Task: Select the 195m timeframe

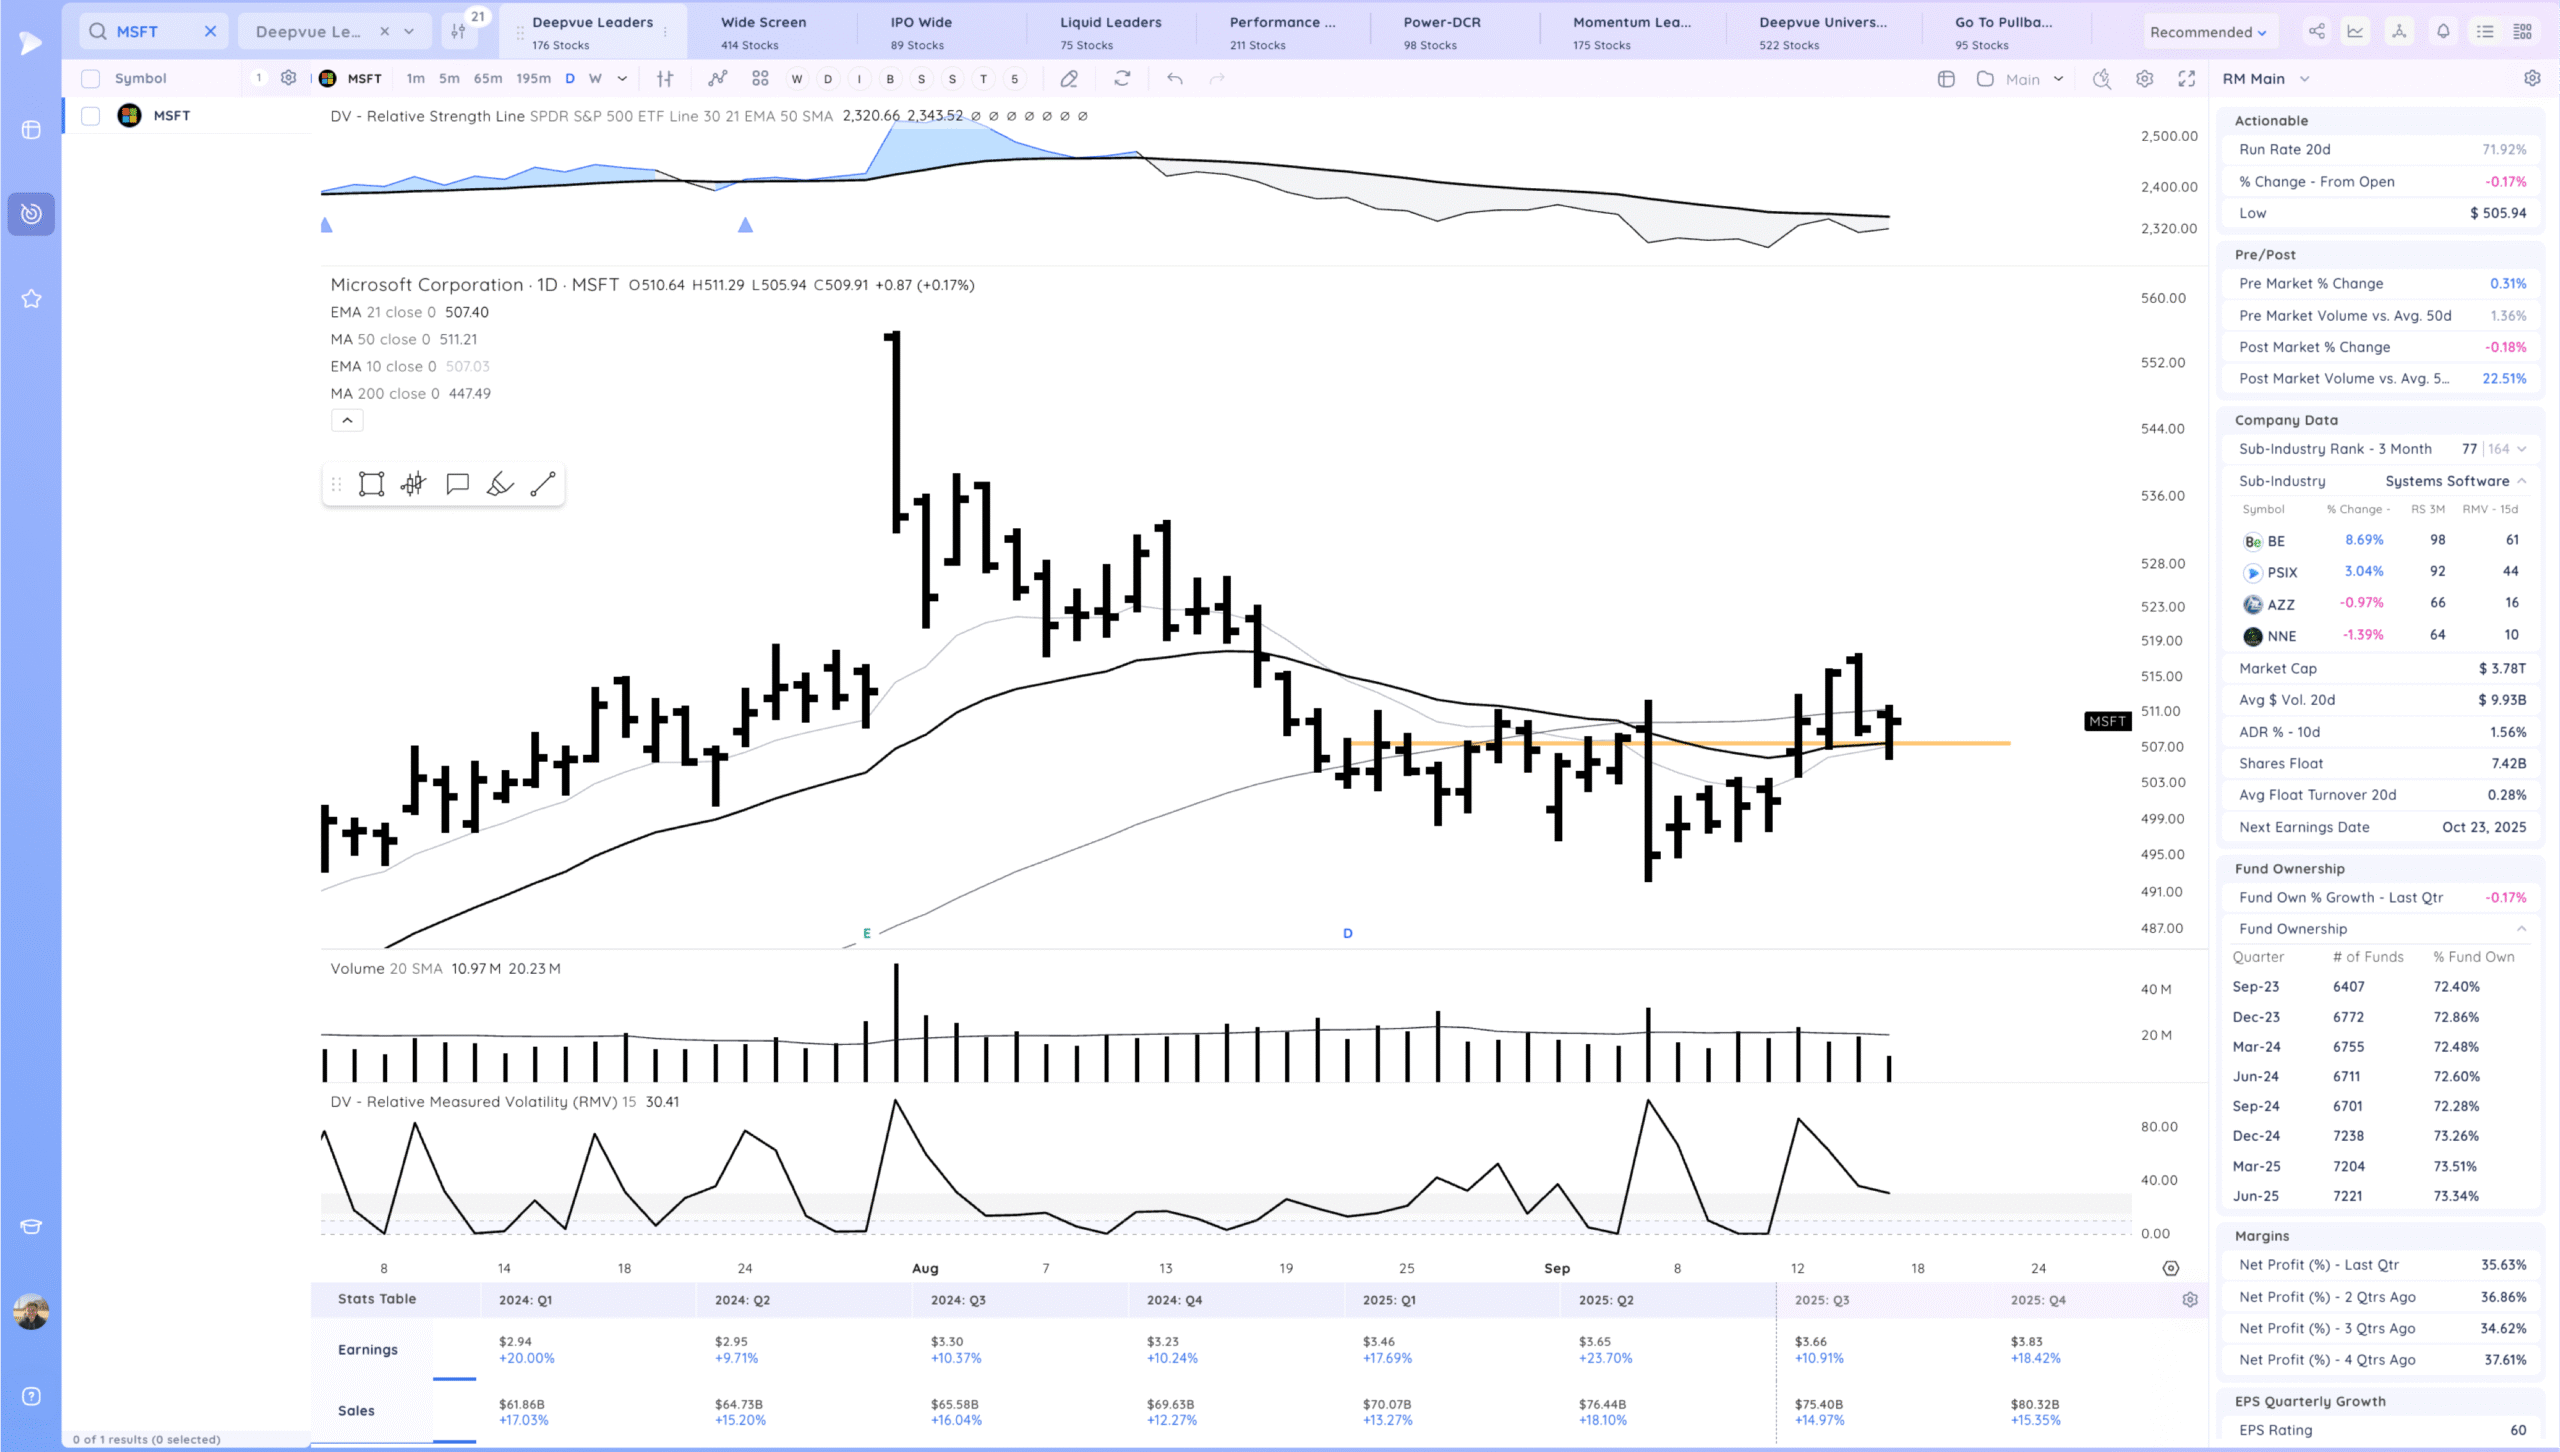Action: [x=533, y=78]
